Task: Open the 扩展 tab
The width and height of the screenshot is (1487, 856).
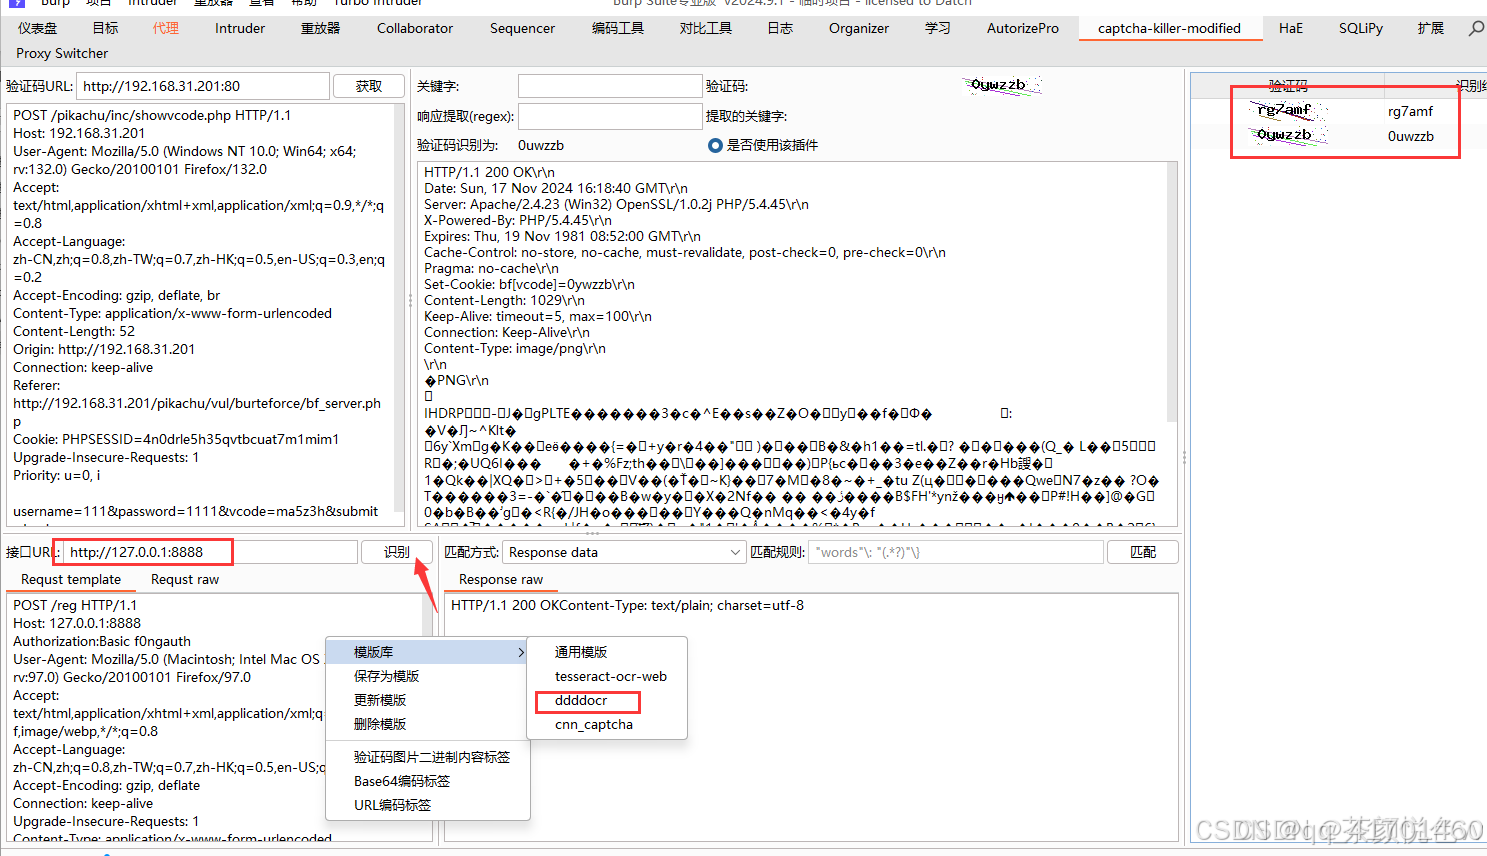Action: tap(1431, 28)
